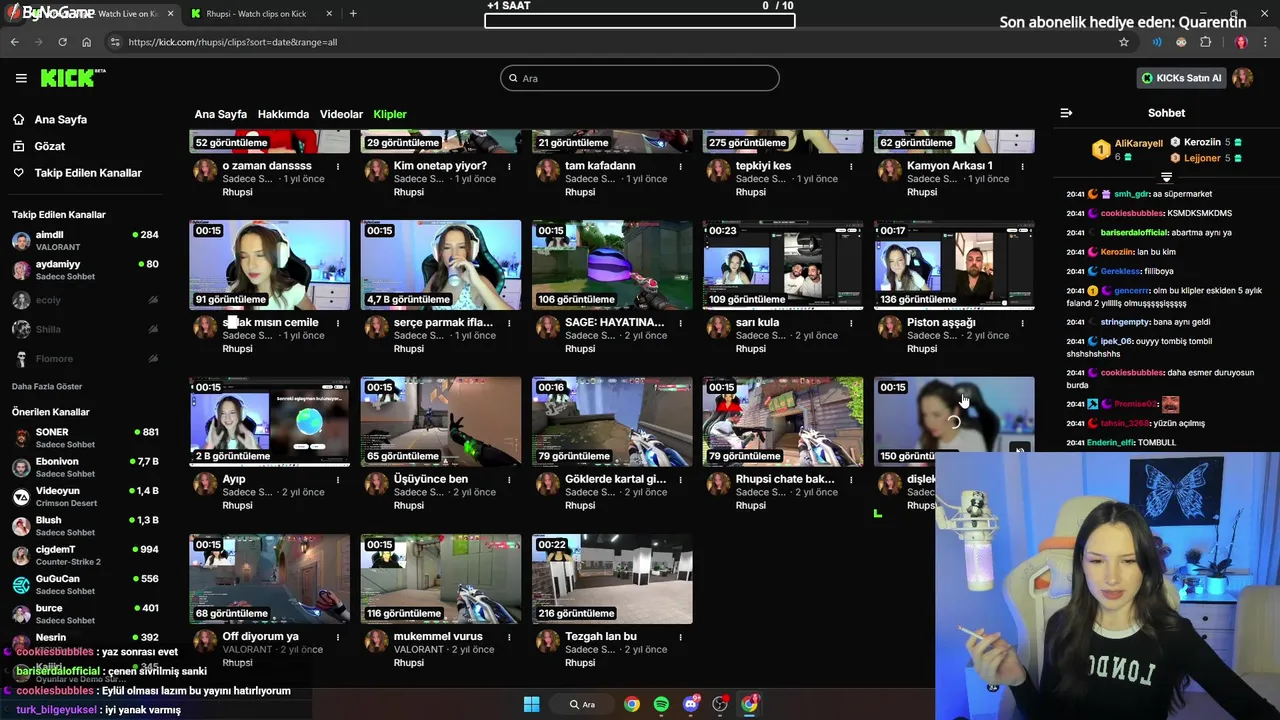
Task: Open recommended channel Ebonivon
Action: (85, 467)
